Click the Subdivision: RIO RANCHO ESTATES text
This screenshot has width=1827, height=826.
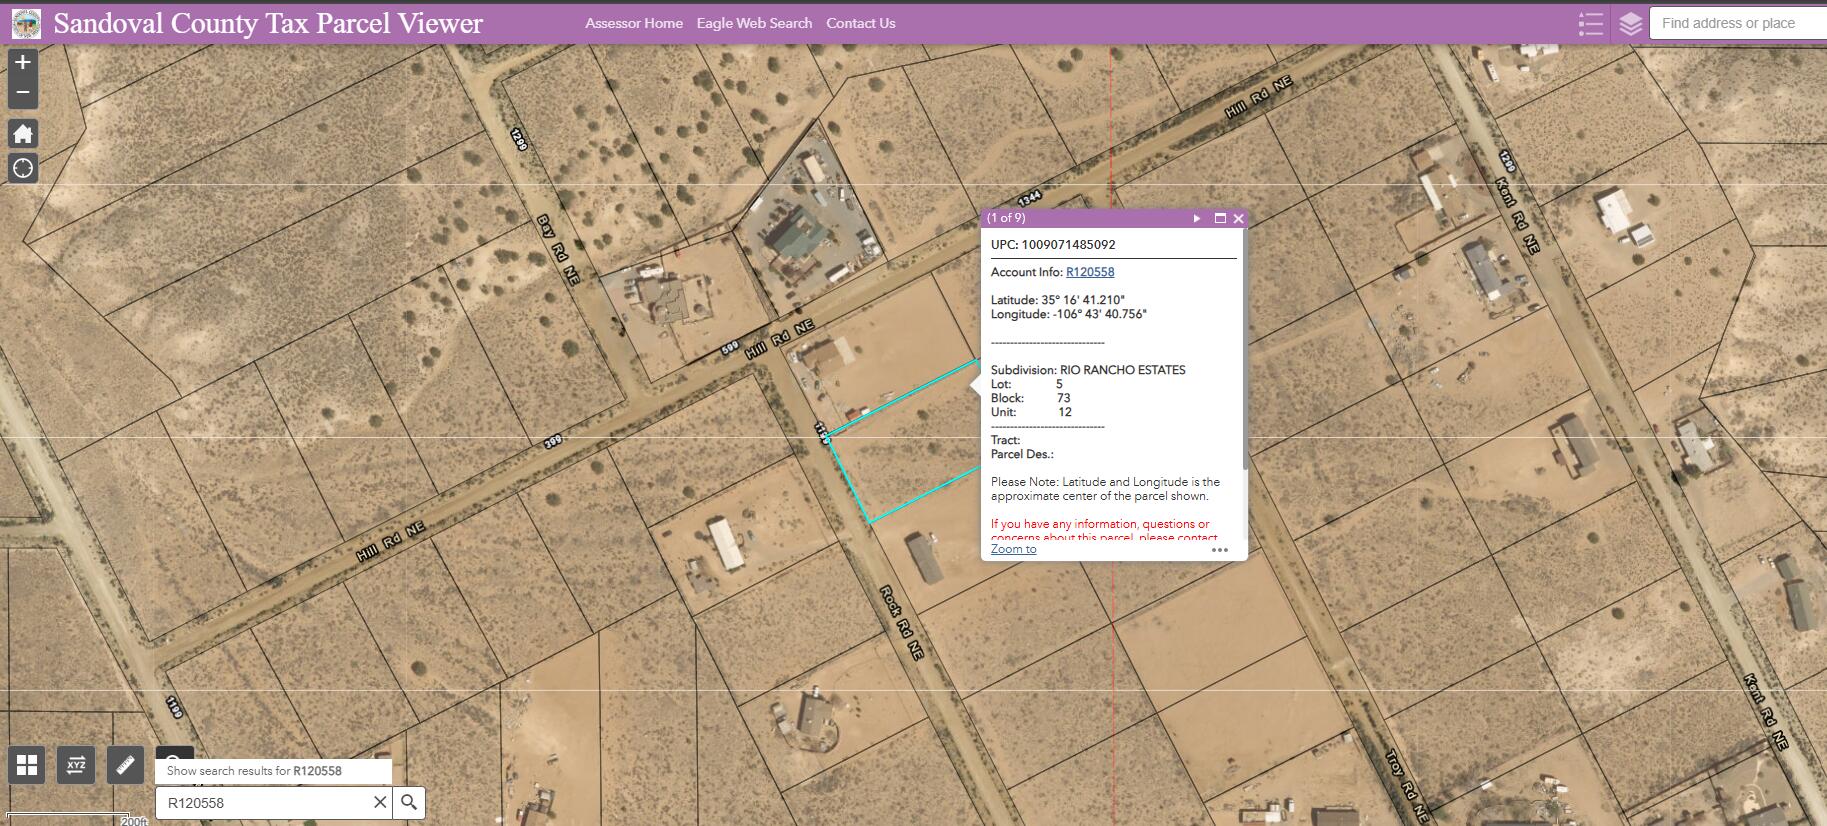(x=1088, y=370)
